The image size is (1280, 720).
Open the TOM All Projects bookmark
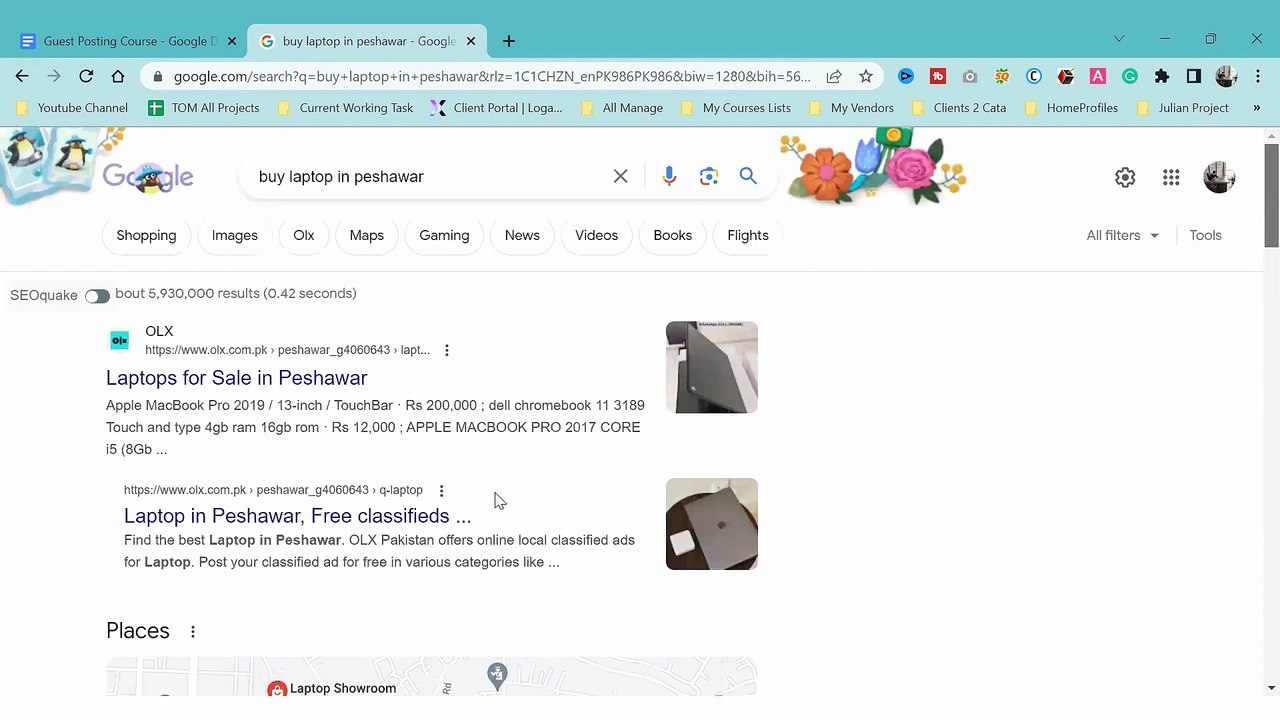pos(204,108)
